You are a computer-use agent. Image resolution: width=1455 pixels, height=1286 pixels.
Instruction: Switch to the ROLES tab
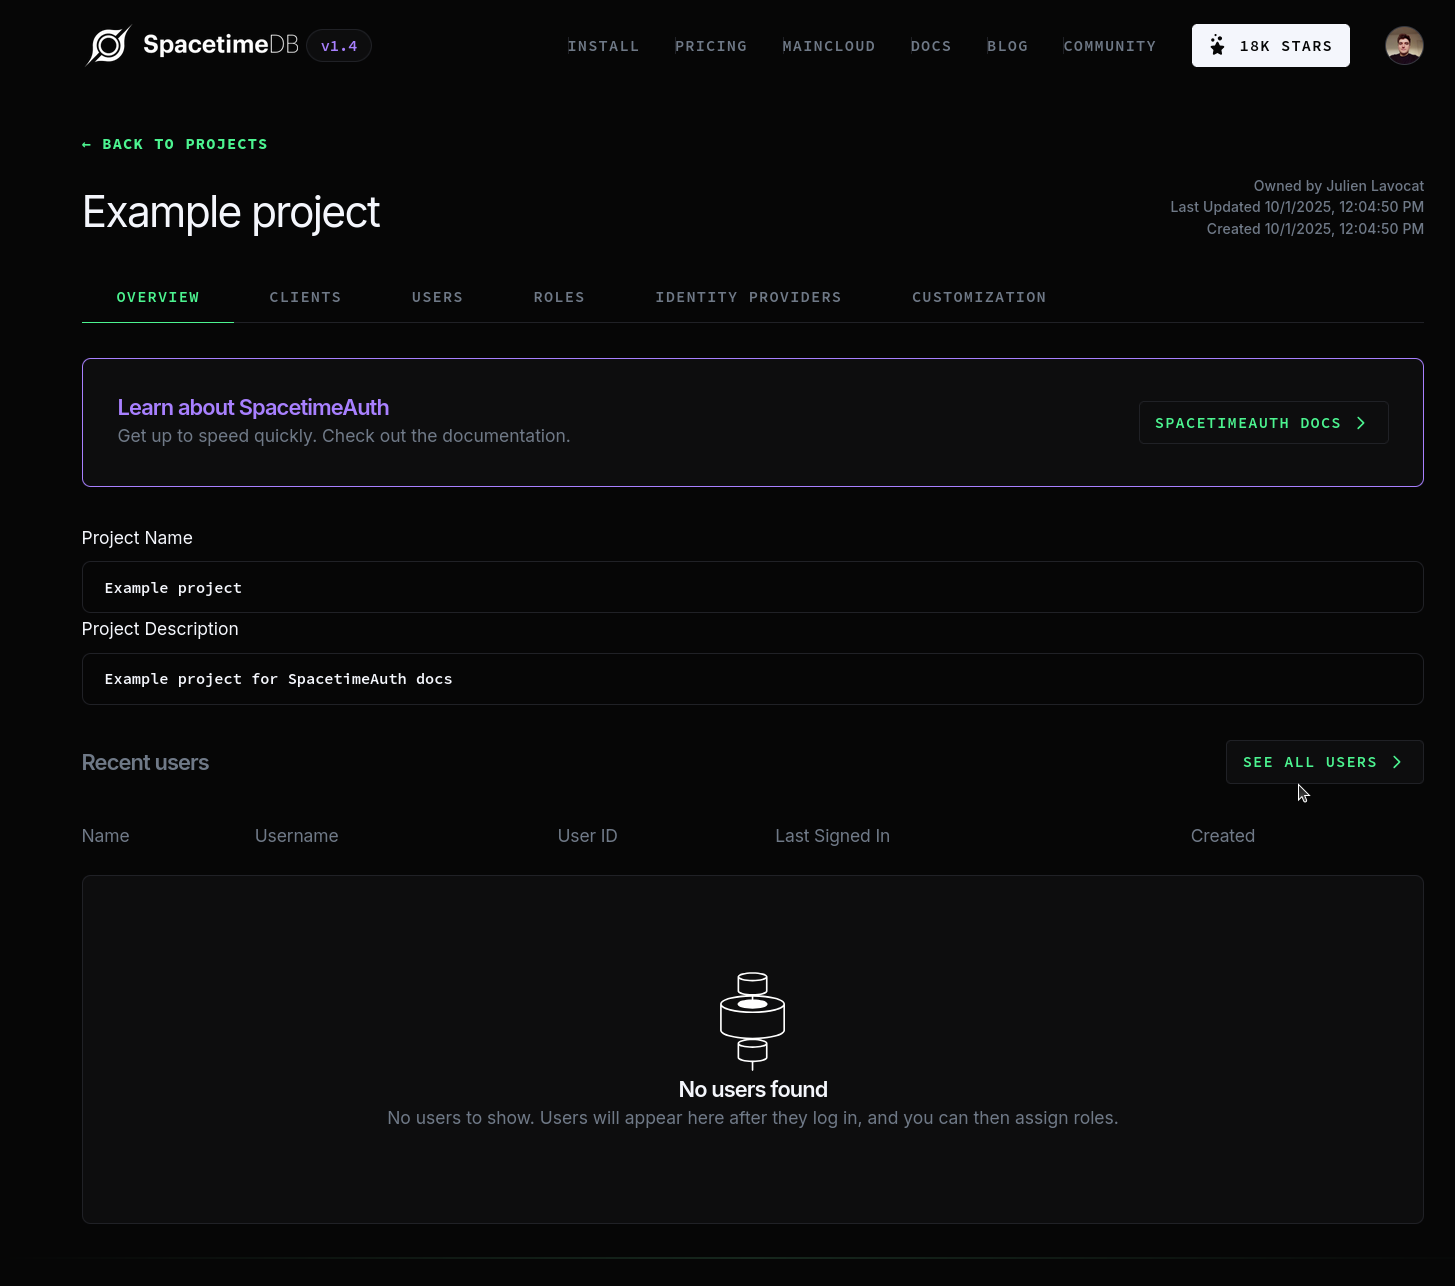coord(559,297)
